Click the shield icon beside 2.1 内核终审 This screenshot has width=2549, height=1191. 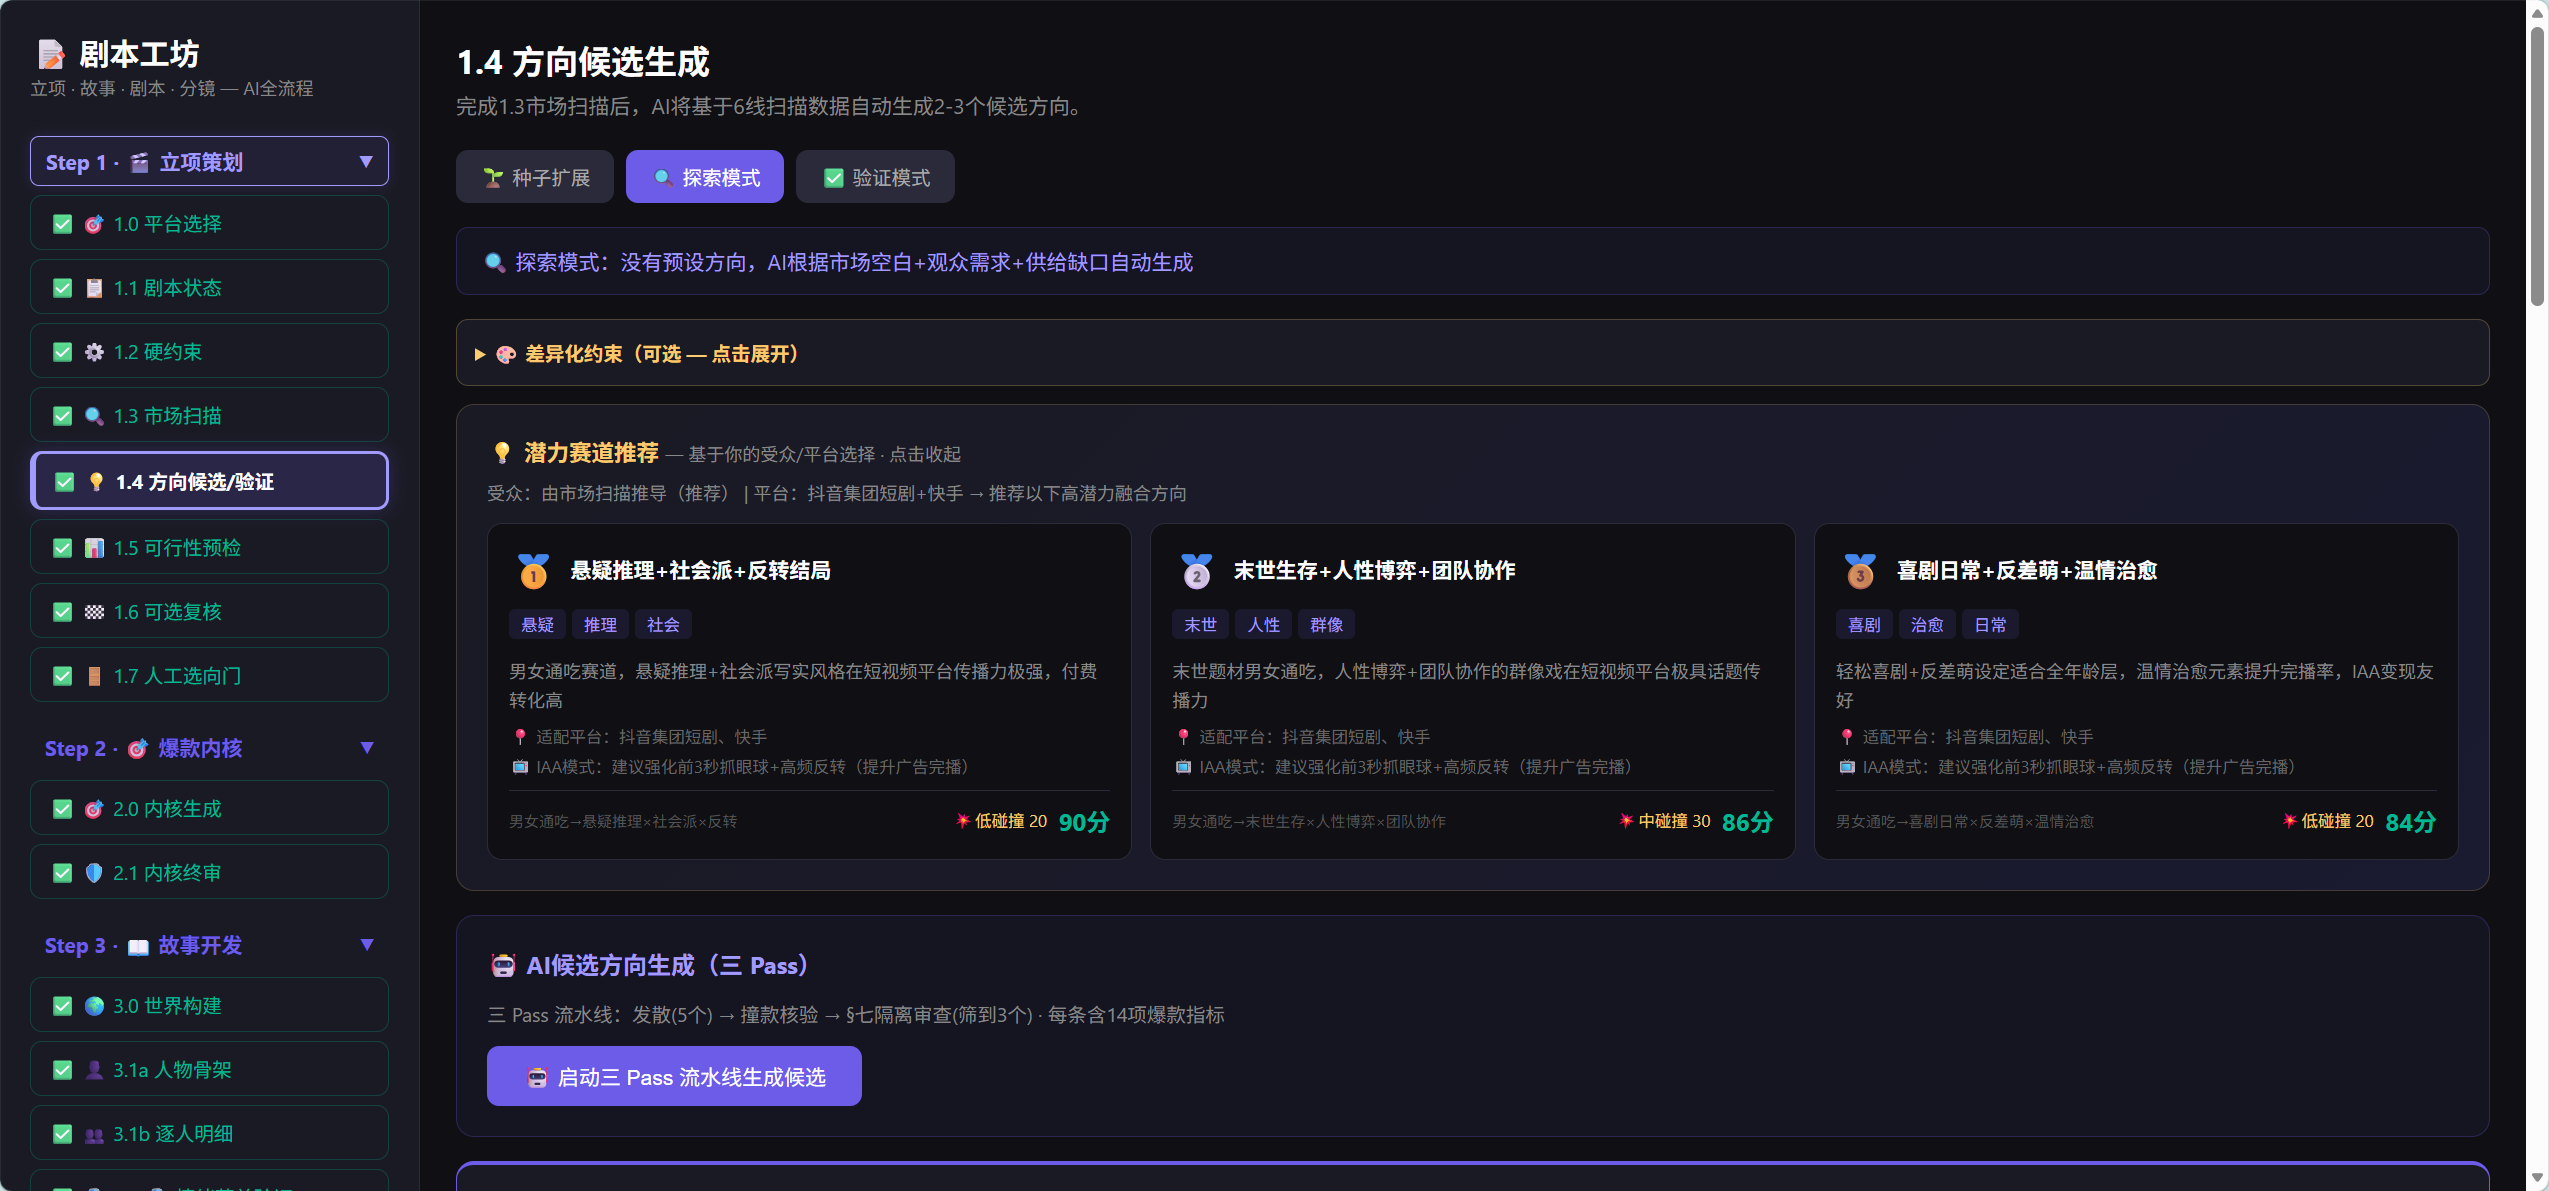tap(94, 873)
